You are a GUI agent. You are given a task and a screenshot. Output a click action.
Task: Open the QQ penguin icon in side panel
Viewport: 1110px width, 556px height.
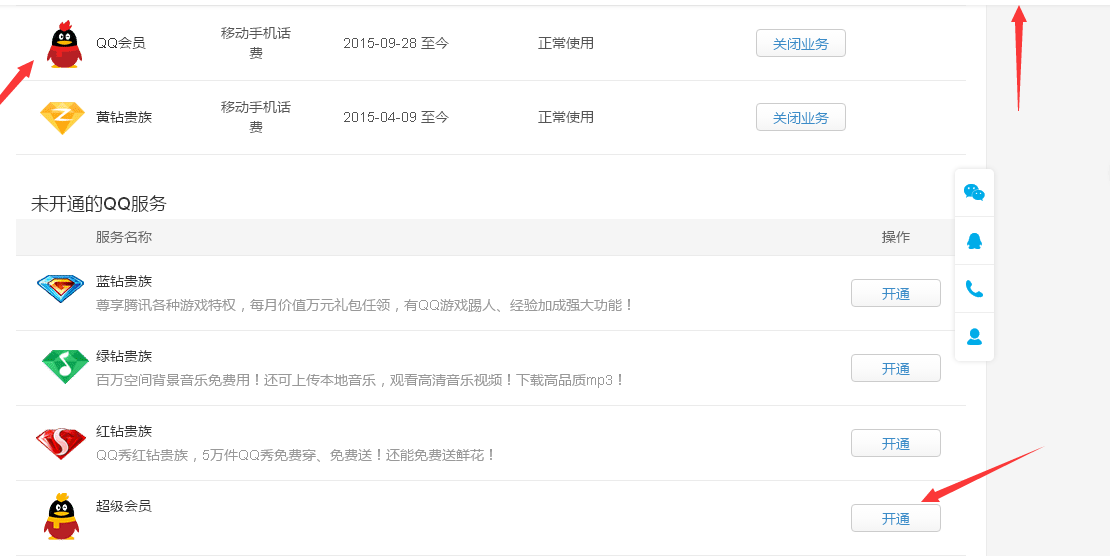tap(974, 241)
